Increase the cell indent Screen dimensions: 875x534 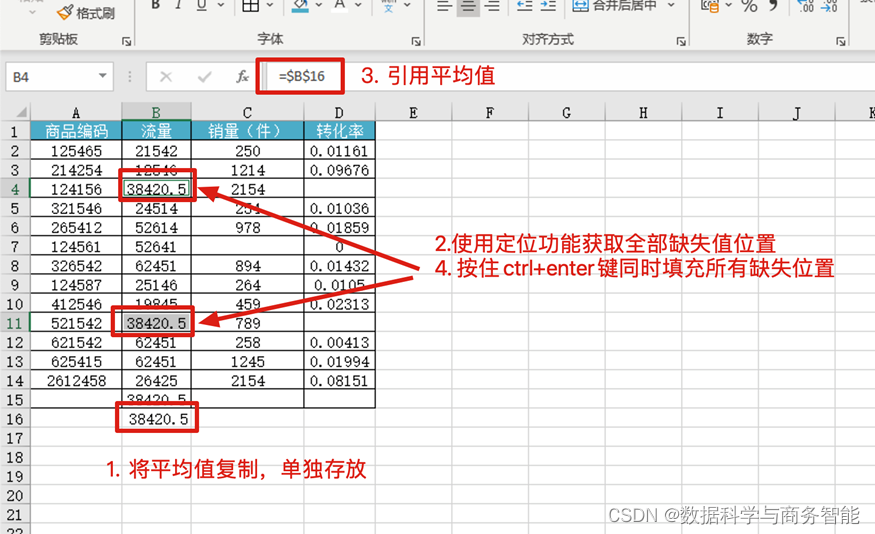click(548, 6)
